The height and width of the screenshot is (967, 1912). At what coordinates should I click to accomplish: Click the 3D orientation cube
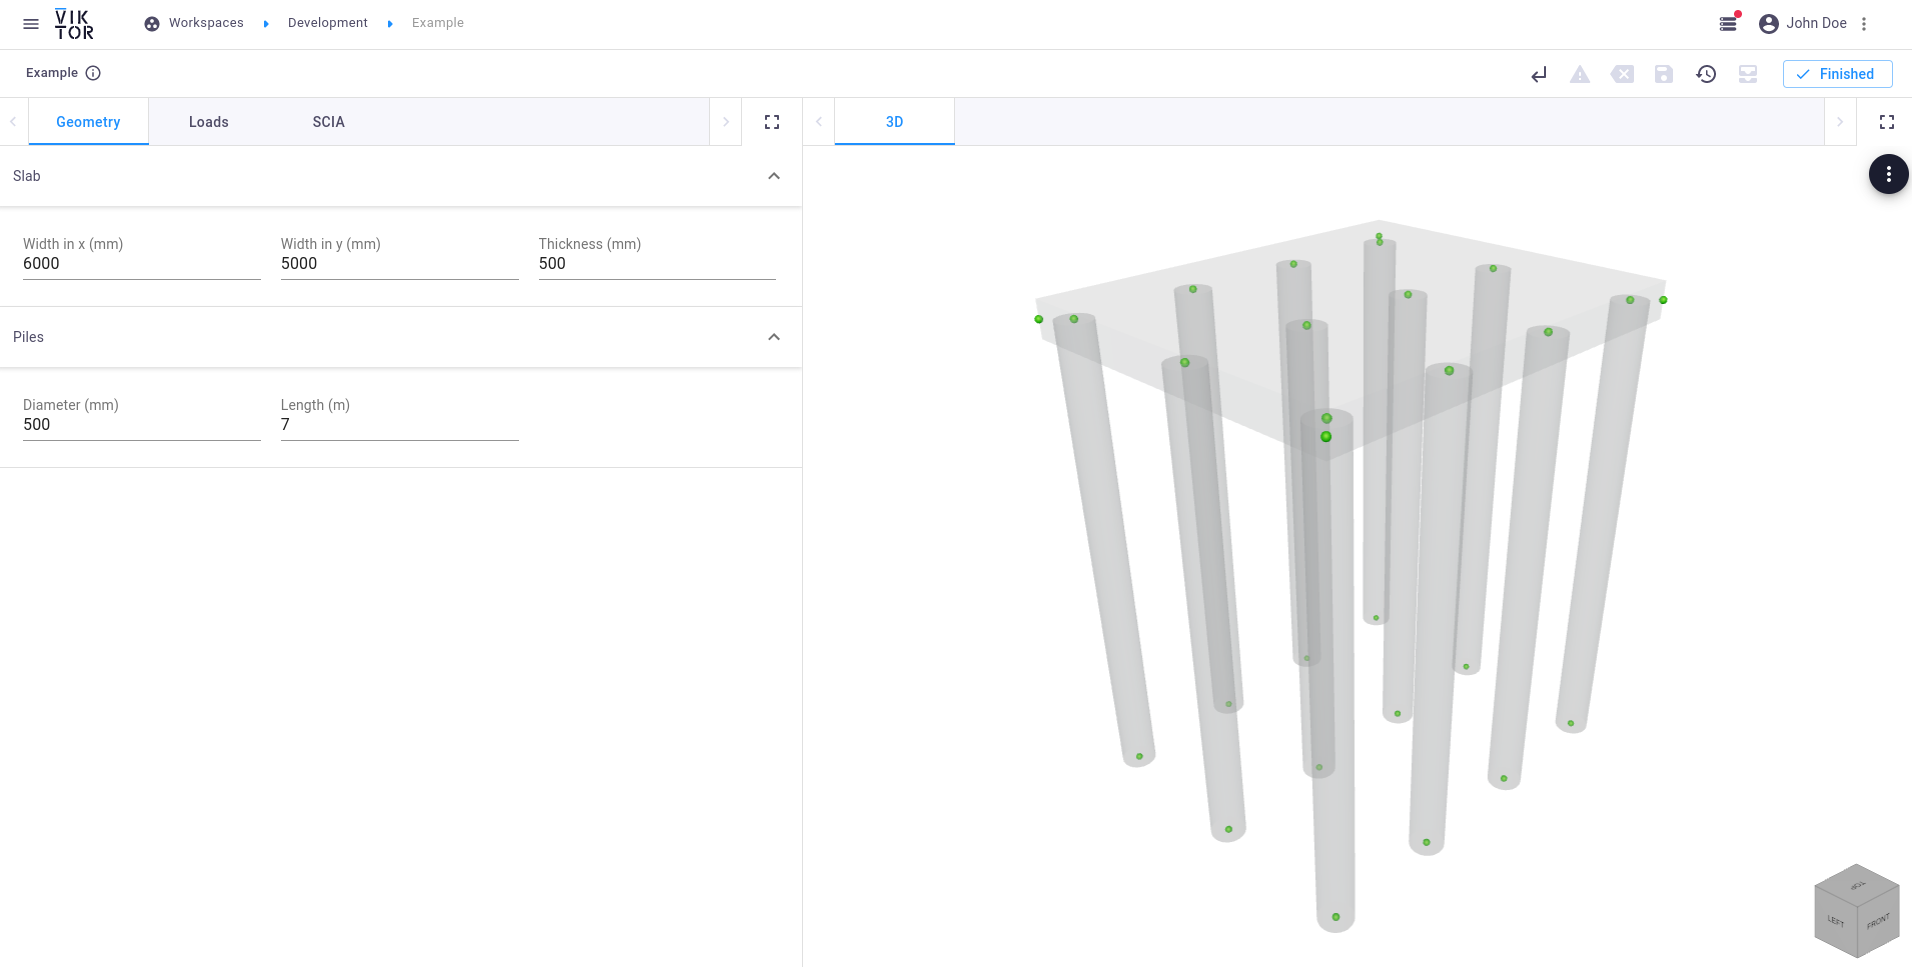point(1856,911)
